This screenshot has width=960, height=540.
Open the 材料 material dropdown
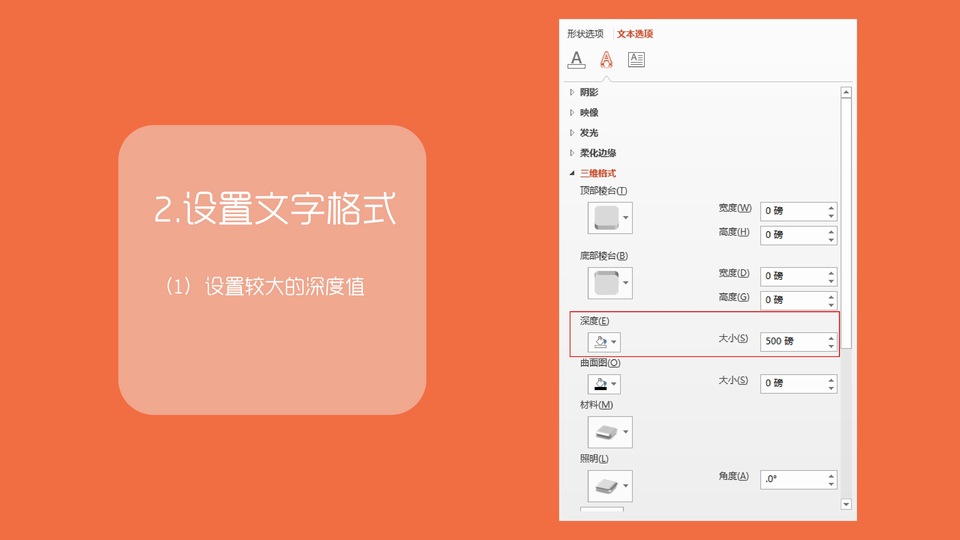[609, 432]
